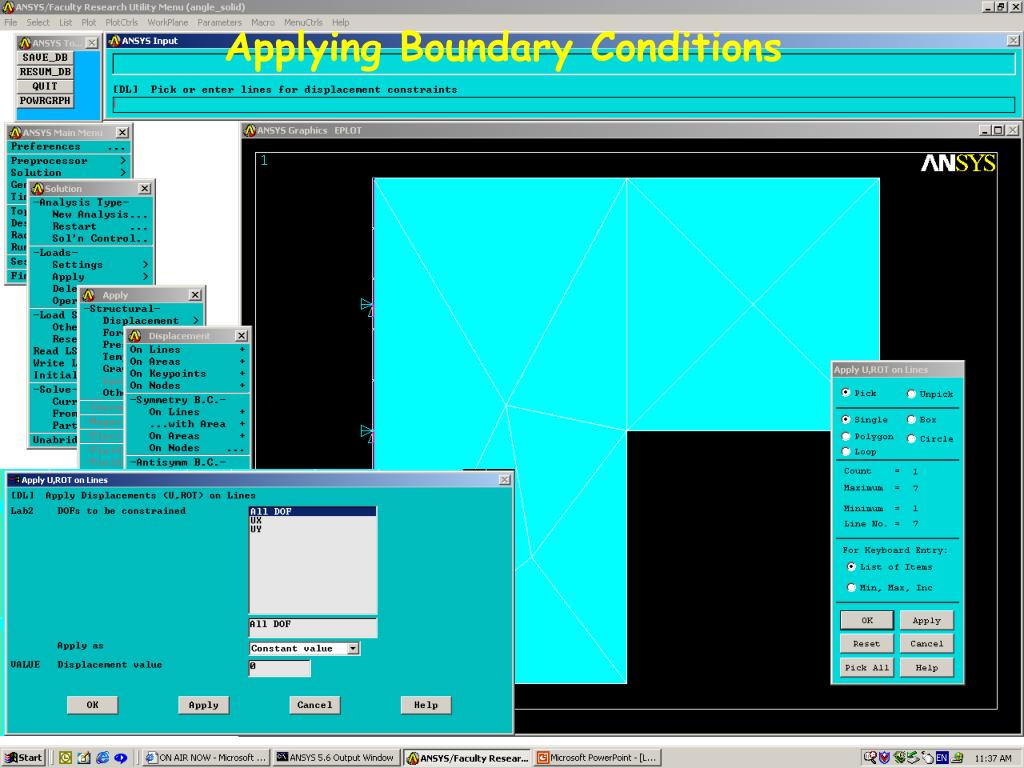The height and width of the screenshot is (768, 1024).
Task: Click the EN language indicator in tray
Action: 941,758
